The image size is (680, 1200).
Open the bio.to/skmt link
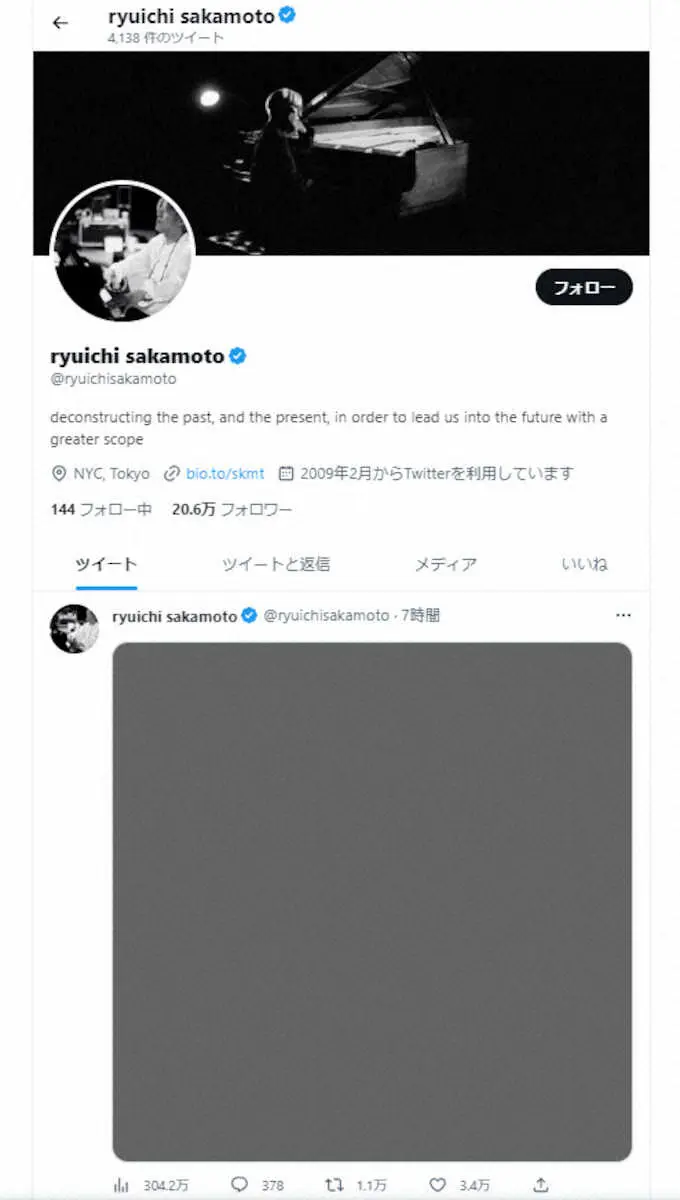pos(225,473)
